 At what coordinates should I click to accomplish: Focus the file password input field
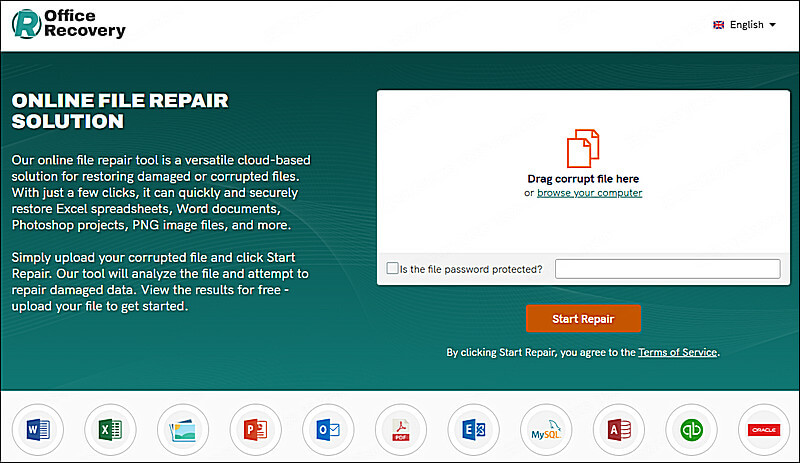(667, 269)
